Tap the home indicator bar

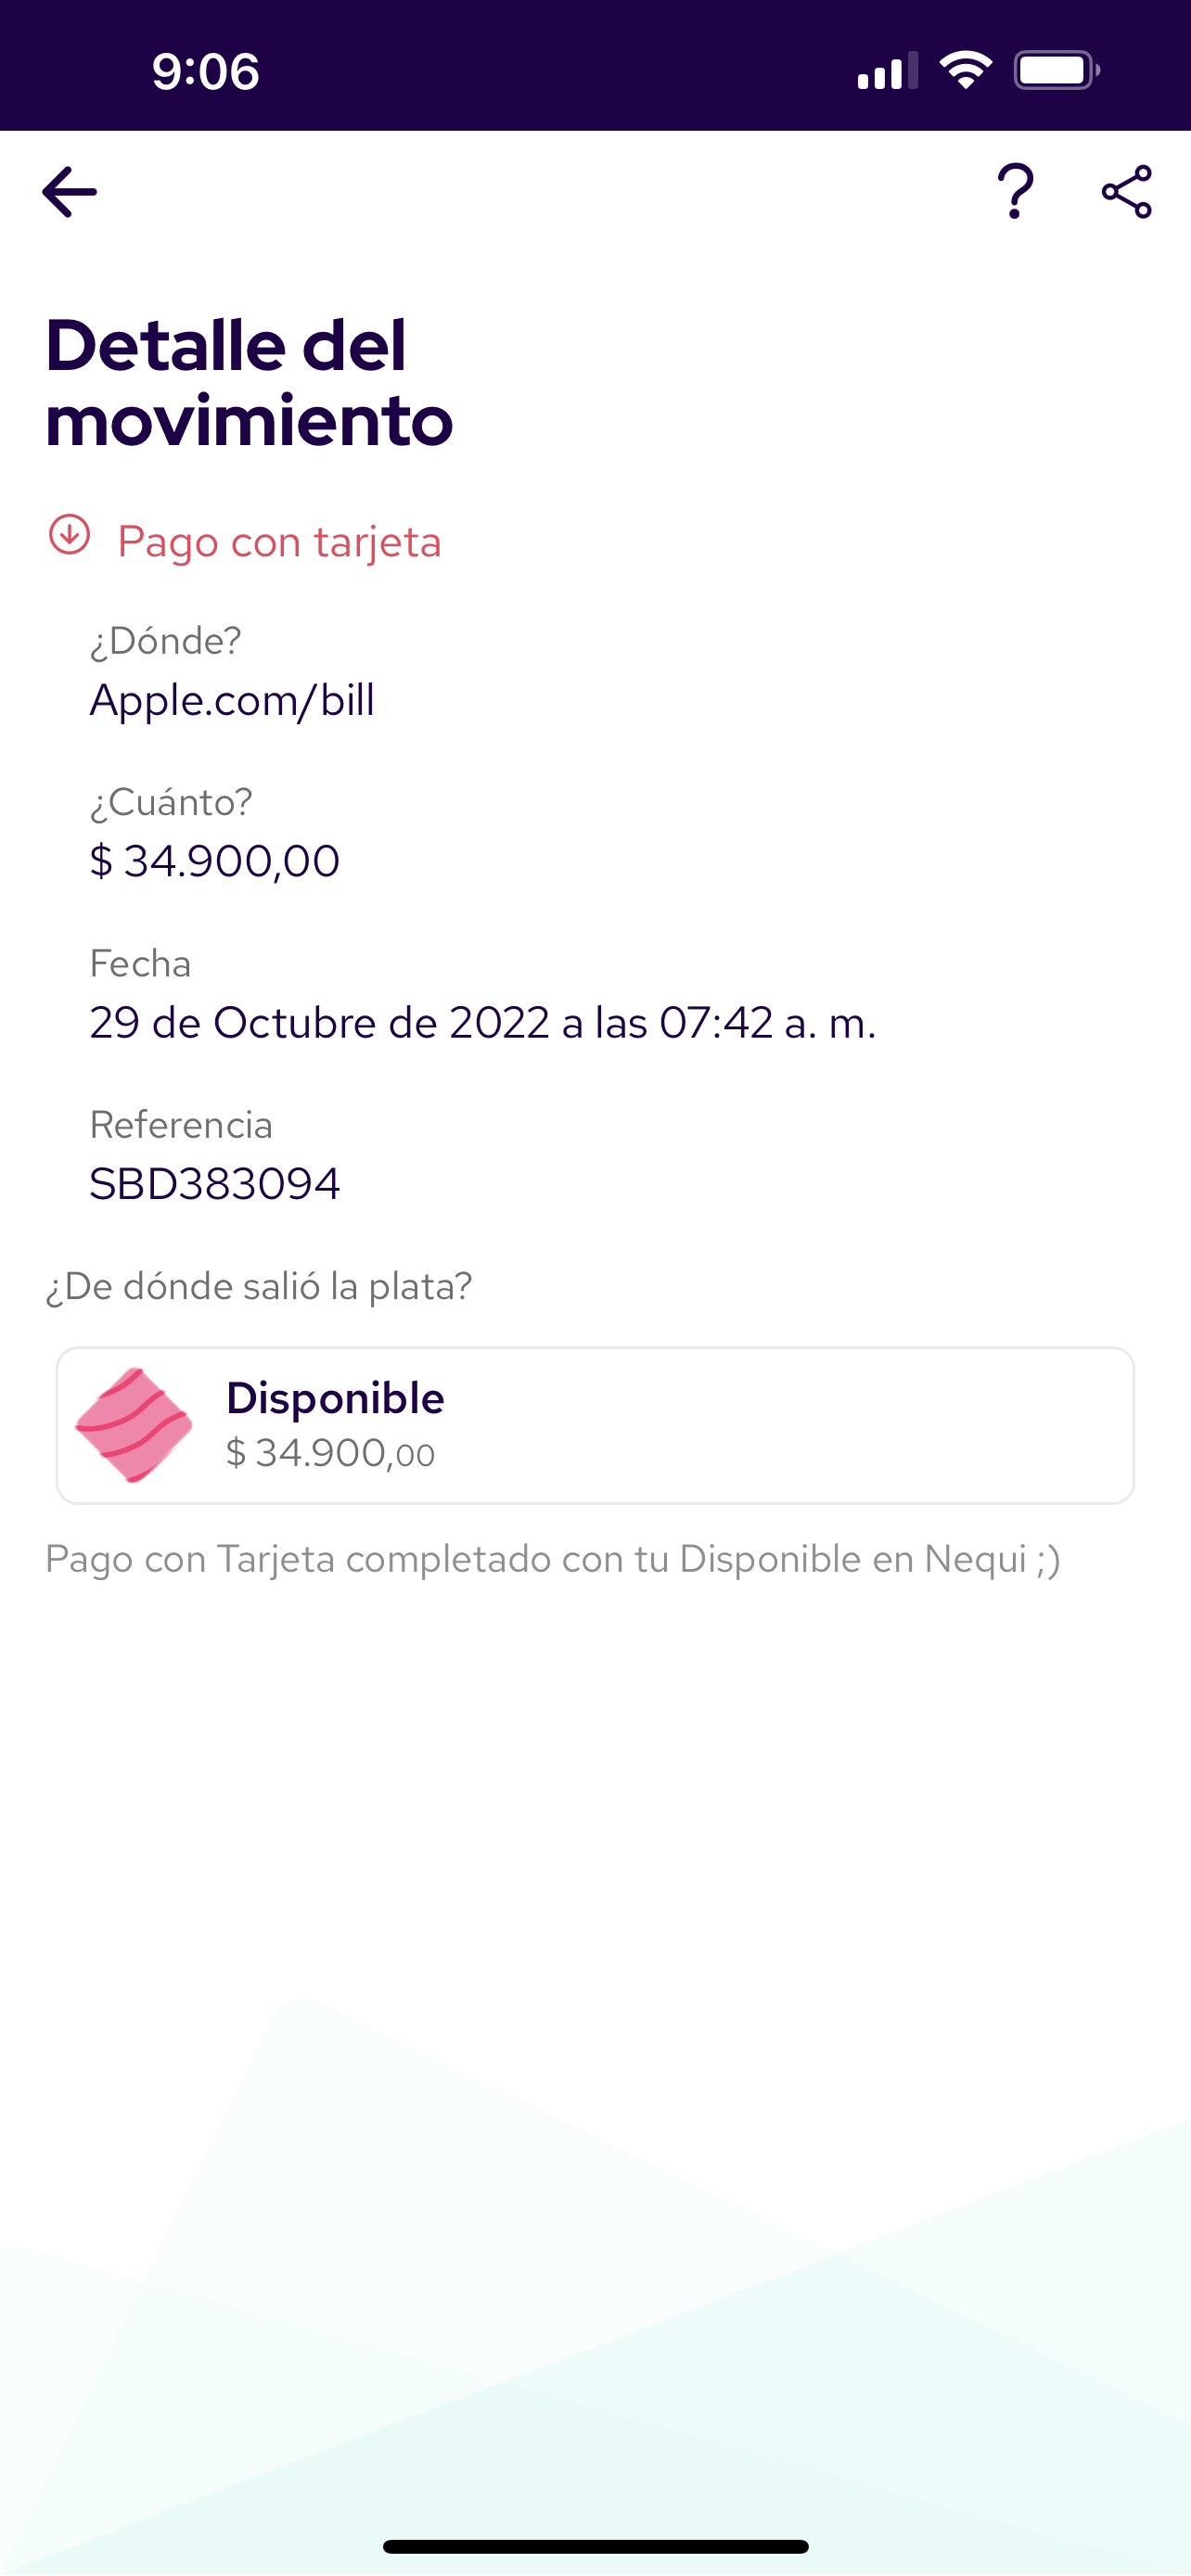click(595, 2546)
